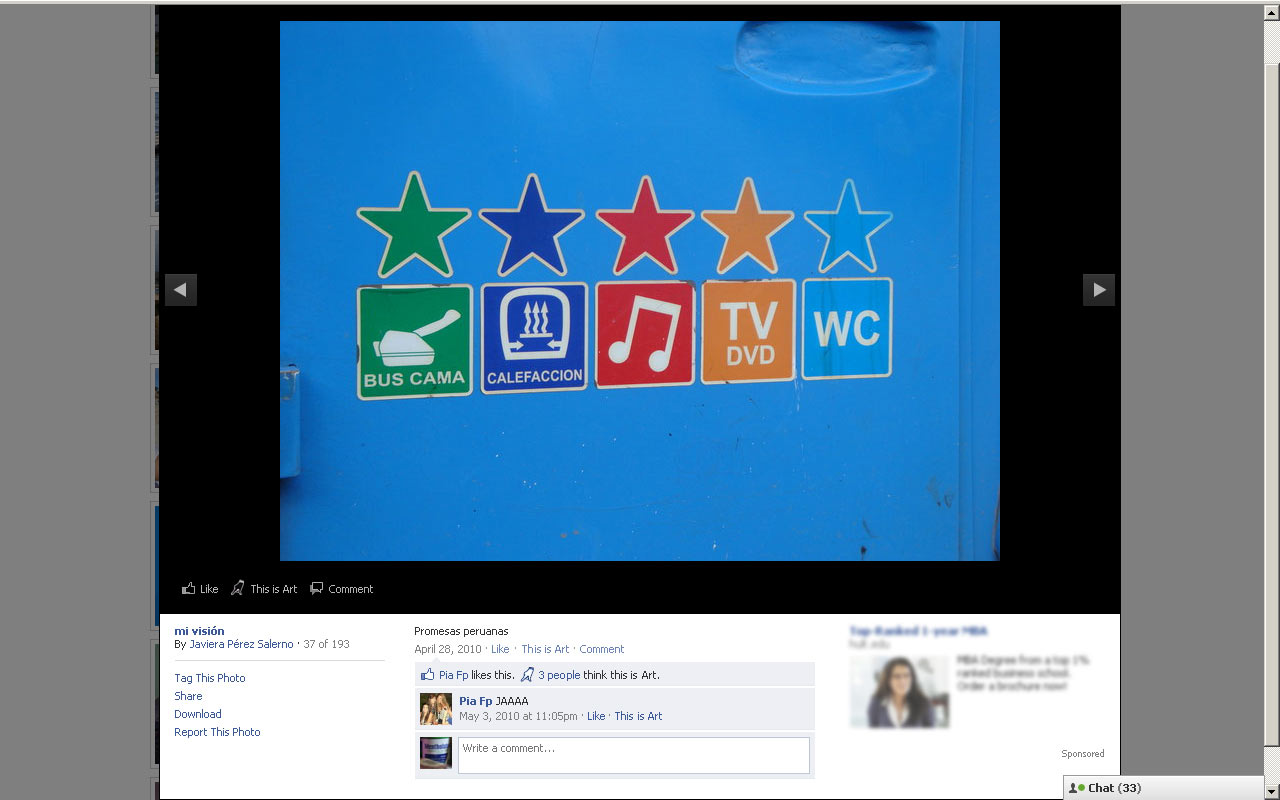Click the This is Art icon below photo
Screen dimensions: 1280x800
[238, 589]
